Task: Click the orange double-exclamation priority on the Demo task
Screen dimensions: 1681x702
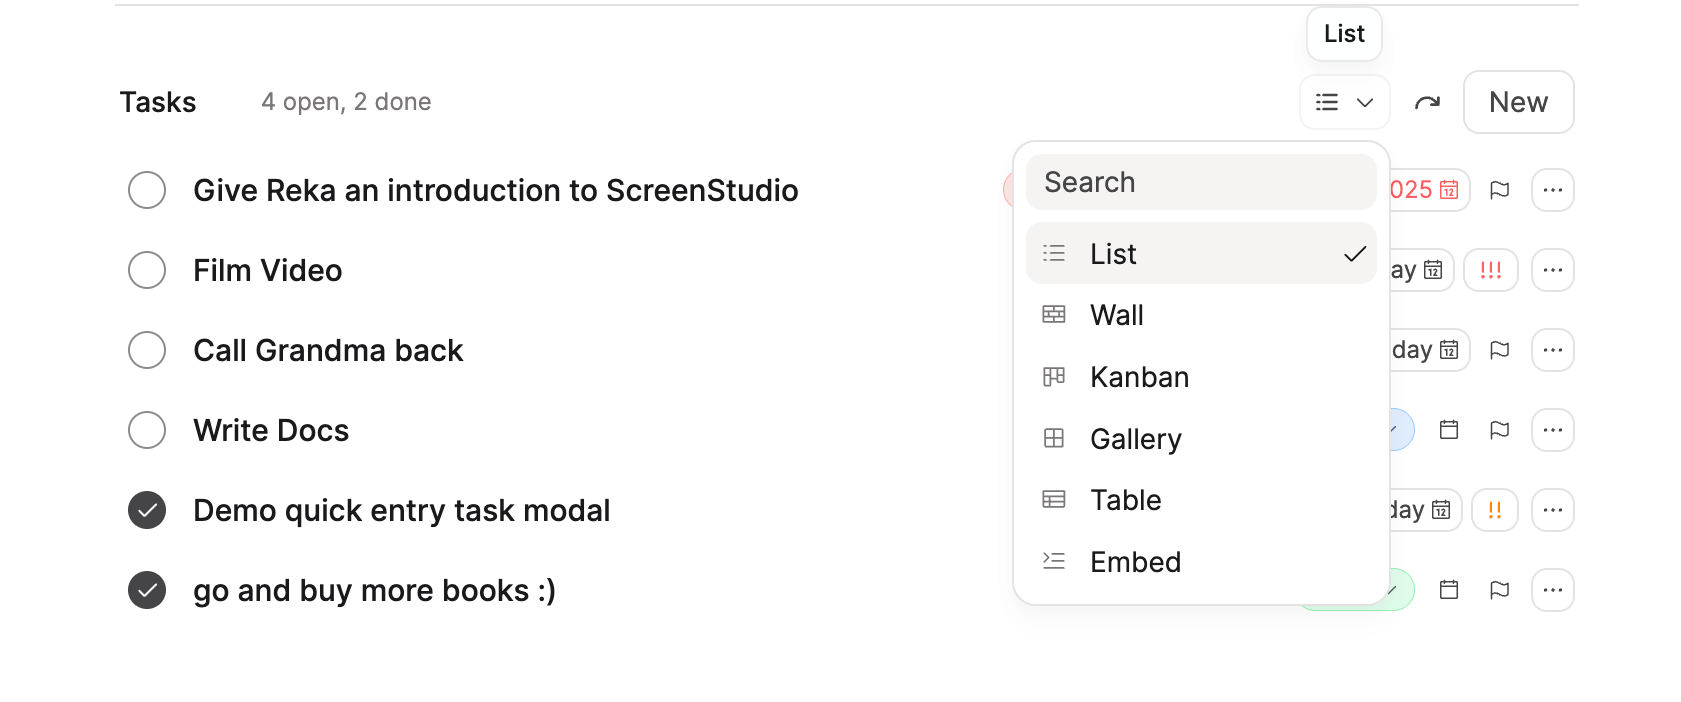Action: point(1494,510)
